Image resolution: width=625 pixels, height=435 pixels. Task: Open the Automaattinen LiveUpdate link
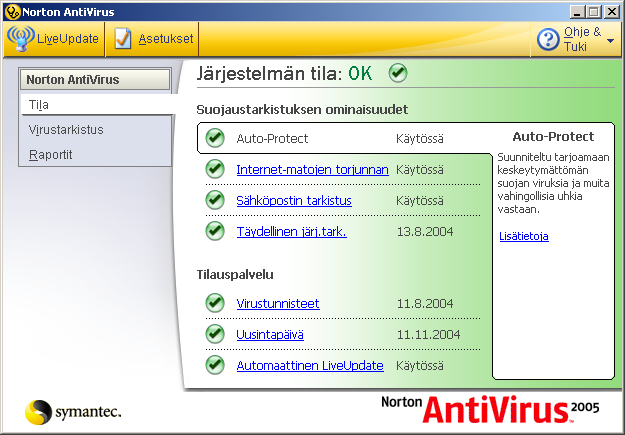pos(310,366)
